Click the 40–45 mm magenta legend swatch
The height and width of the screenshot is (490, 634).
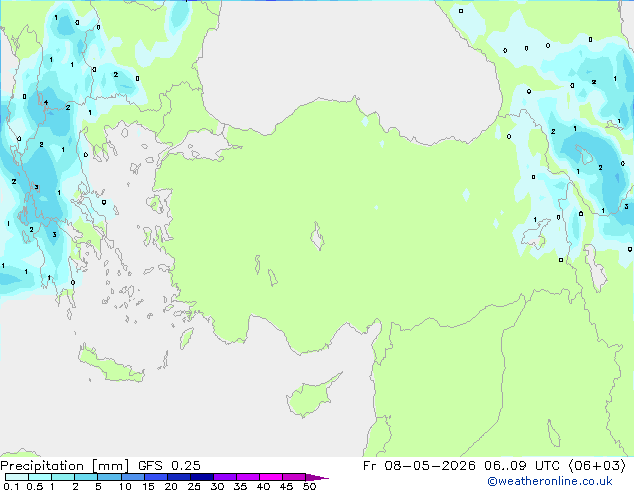tap(271, 477)
